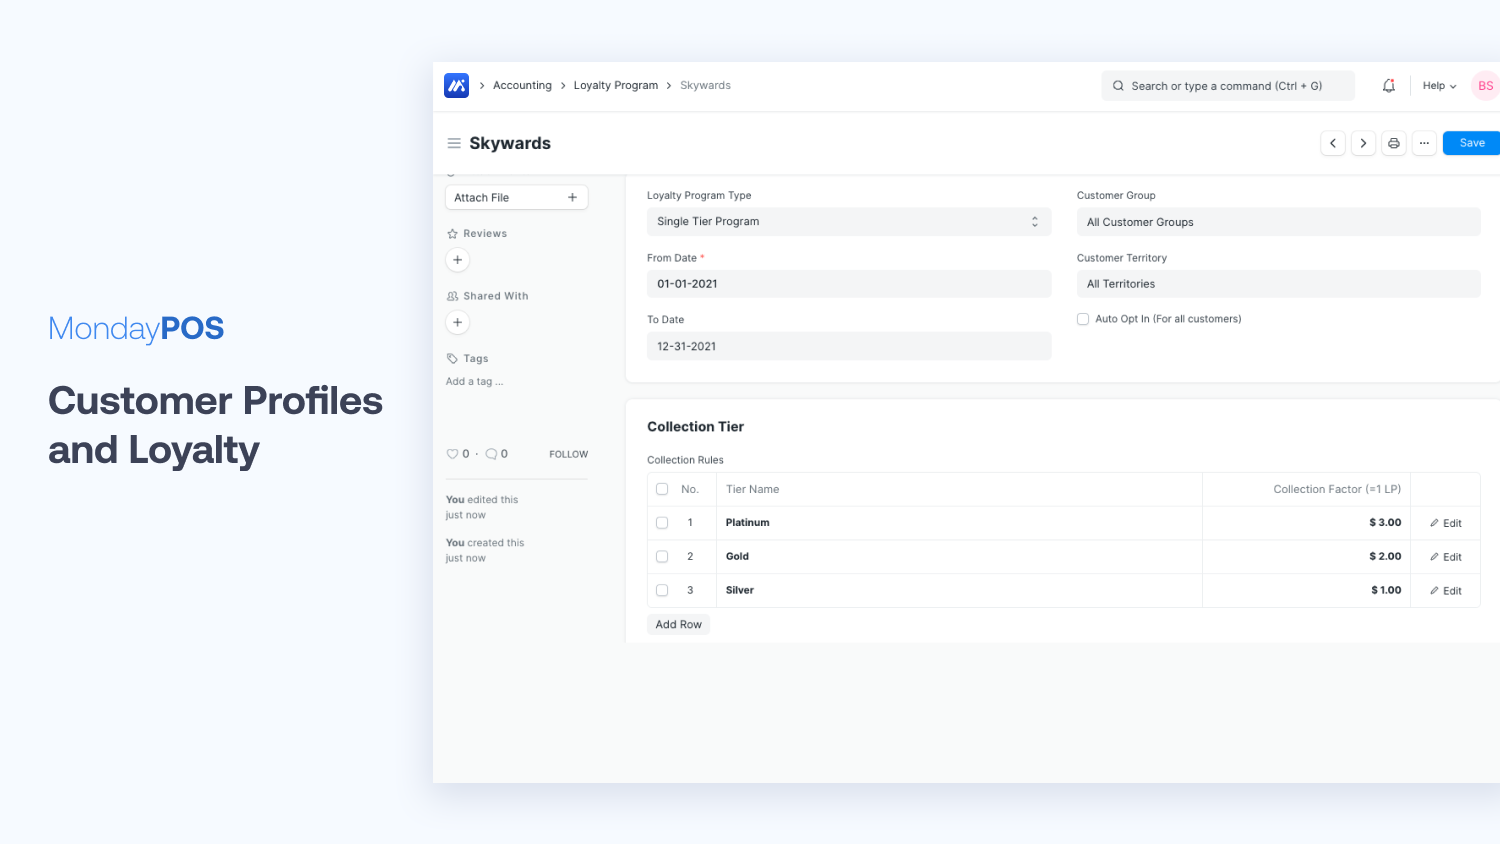Expand the Help menu
The image size is (1500, 844).
coord(1439,86)
